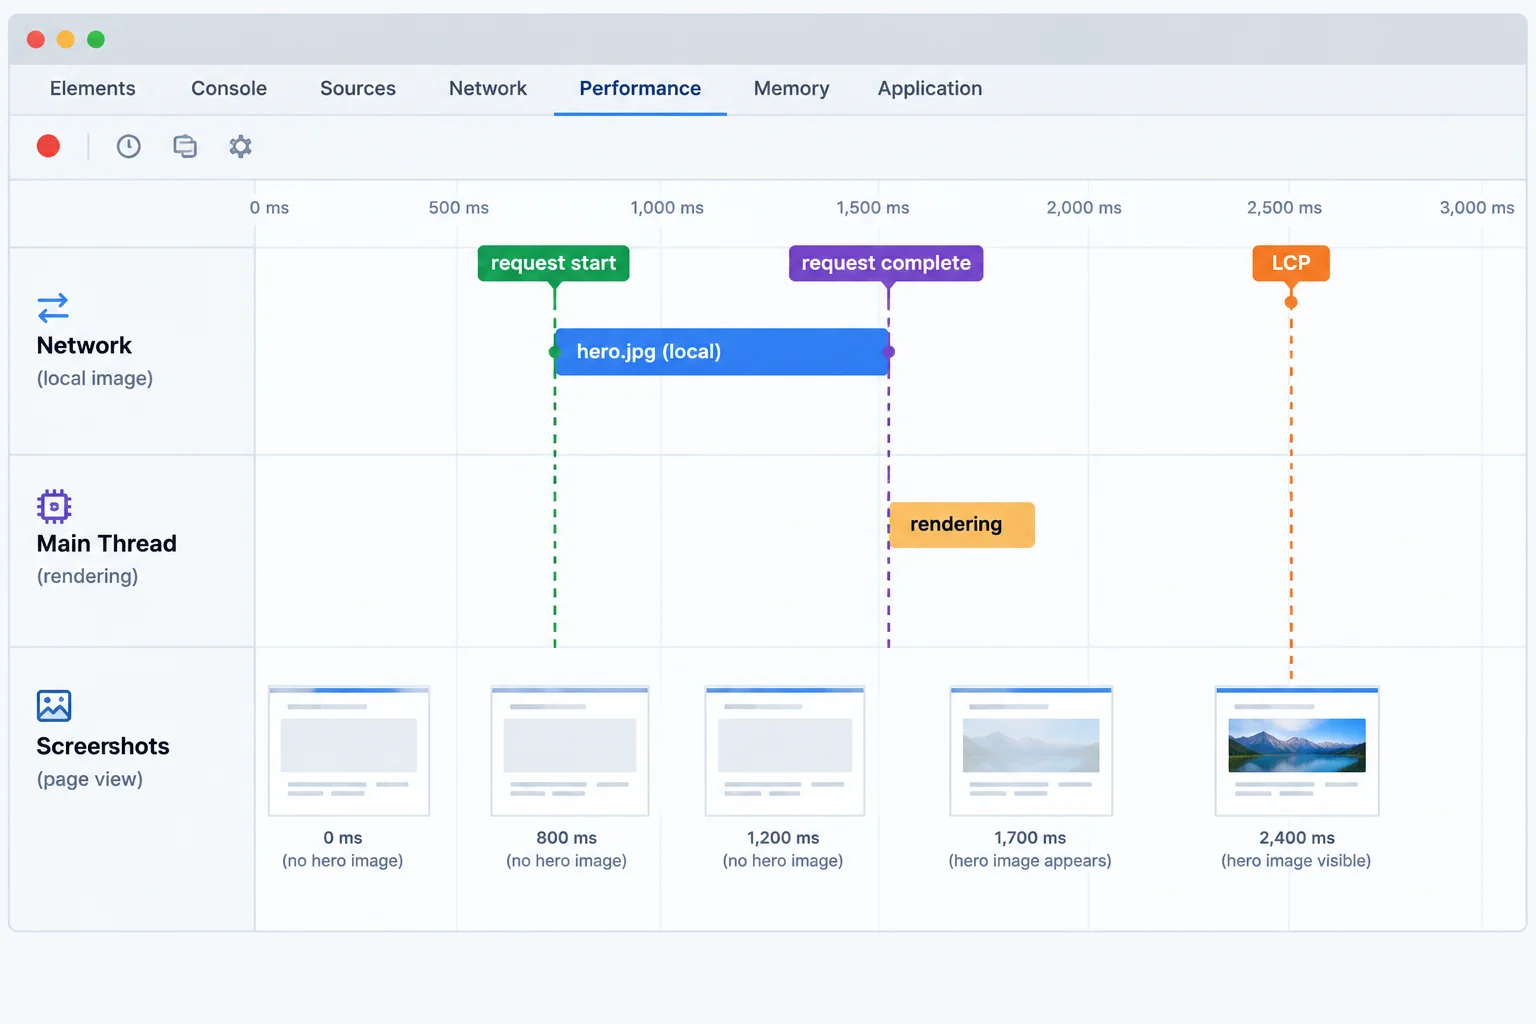Open the 800 ms screenshot thumbnail
This screenshot has width=1536, height=1024.
tap(570, 751)
